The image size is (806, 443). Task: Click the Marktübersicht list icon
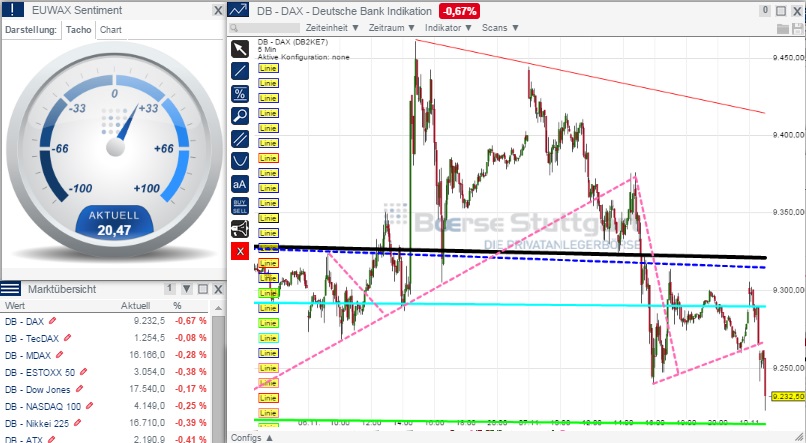10,289
